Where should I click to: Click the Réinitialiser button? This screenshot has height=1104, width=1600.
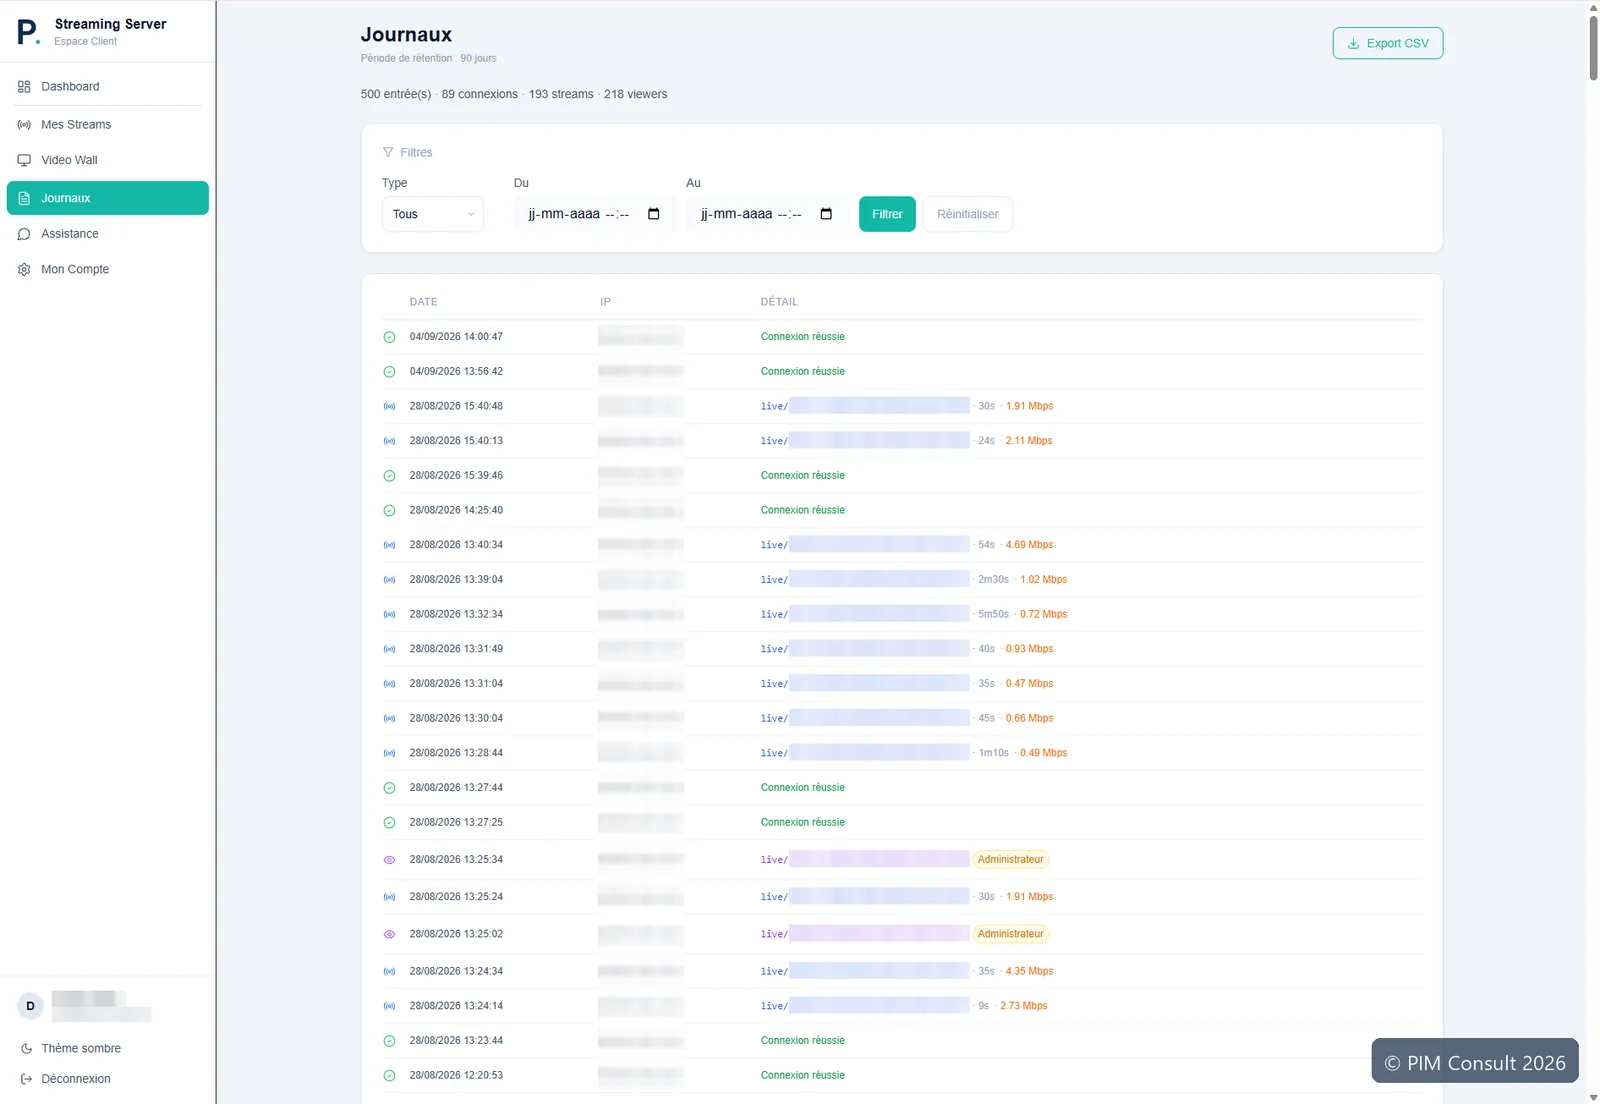(x=967, y=214)
